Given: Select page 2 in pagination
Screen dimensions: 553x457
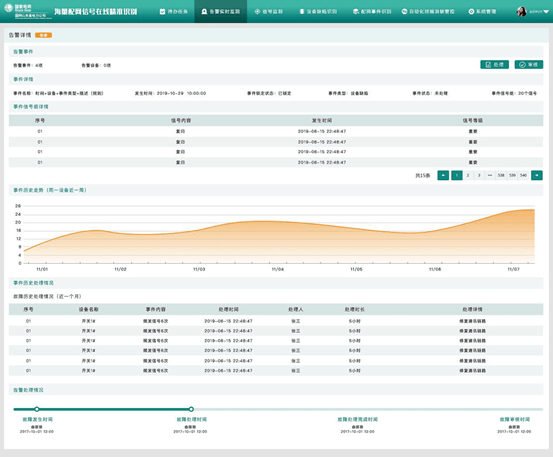Looking at the screenshot, I should click(468, 175).
